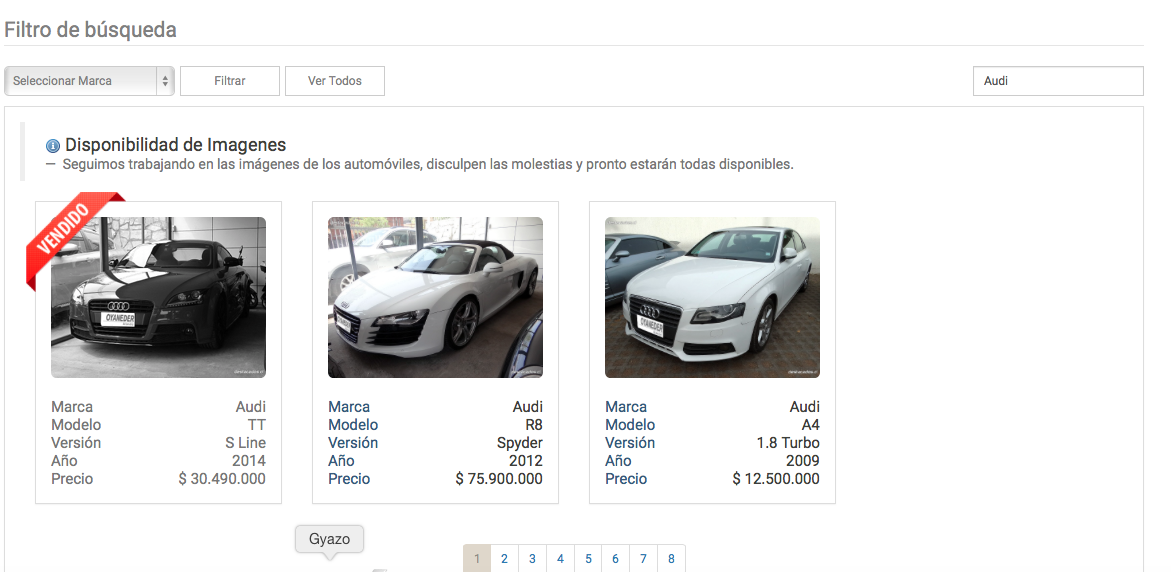Screen dimensions: 1171x572
Task: Click the Ver Todos button
Action: pyautogui.click(x=335, y=81)
